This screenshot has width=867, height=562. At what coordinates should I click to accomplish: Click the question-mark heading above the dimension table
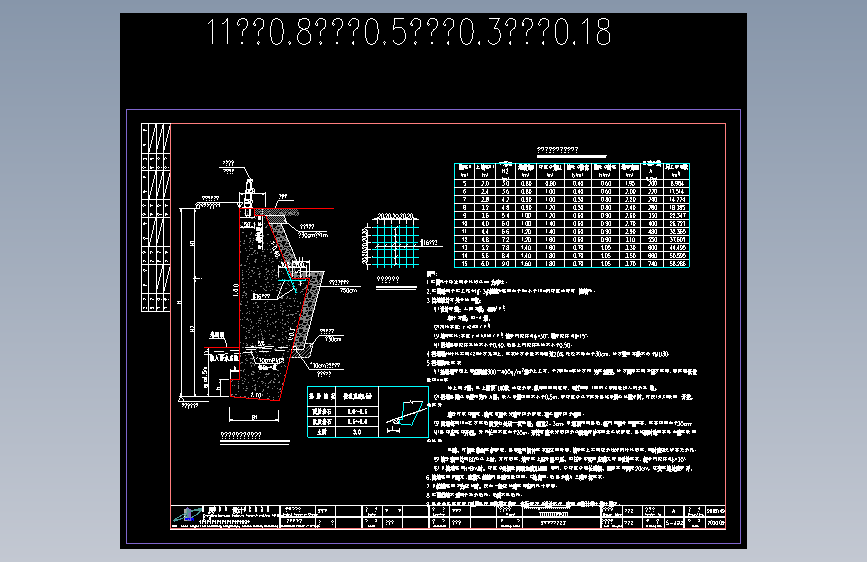557,149
